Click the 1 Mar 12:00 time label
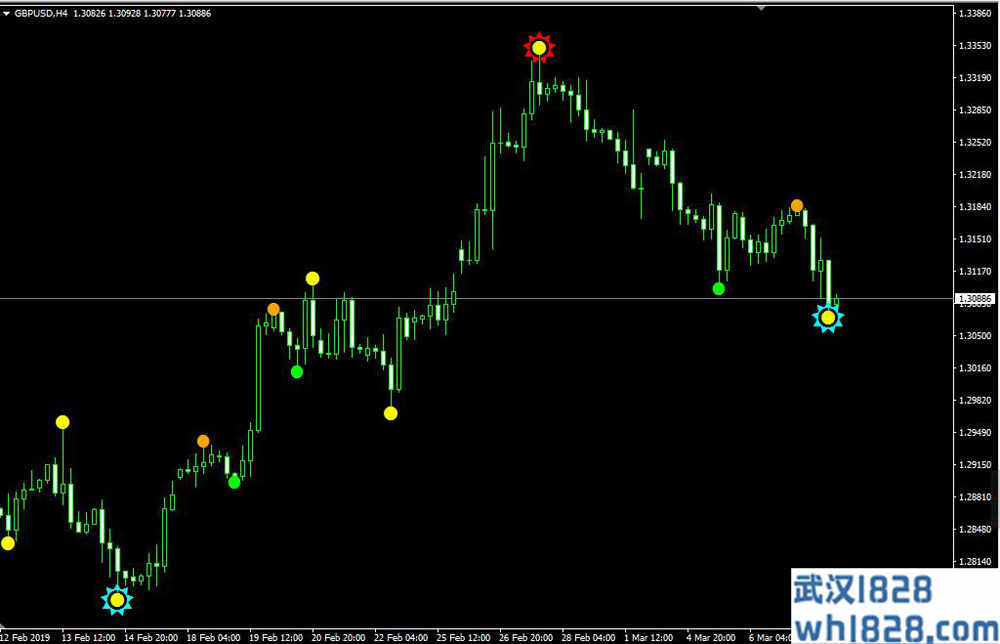The height and width of the screenshot is (644, 1000). [649, 638]
